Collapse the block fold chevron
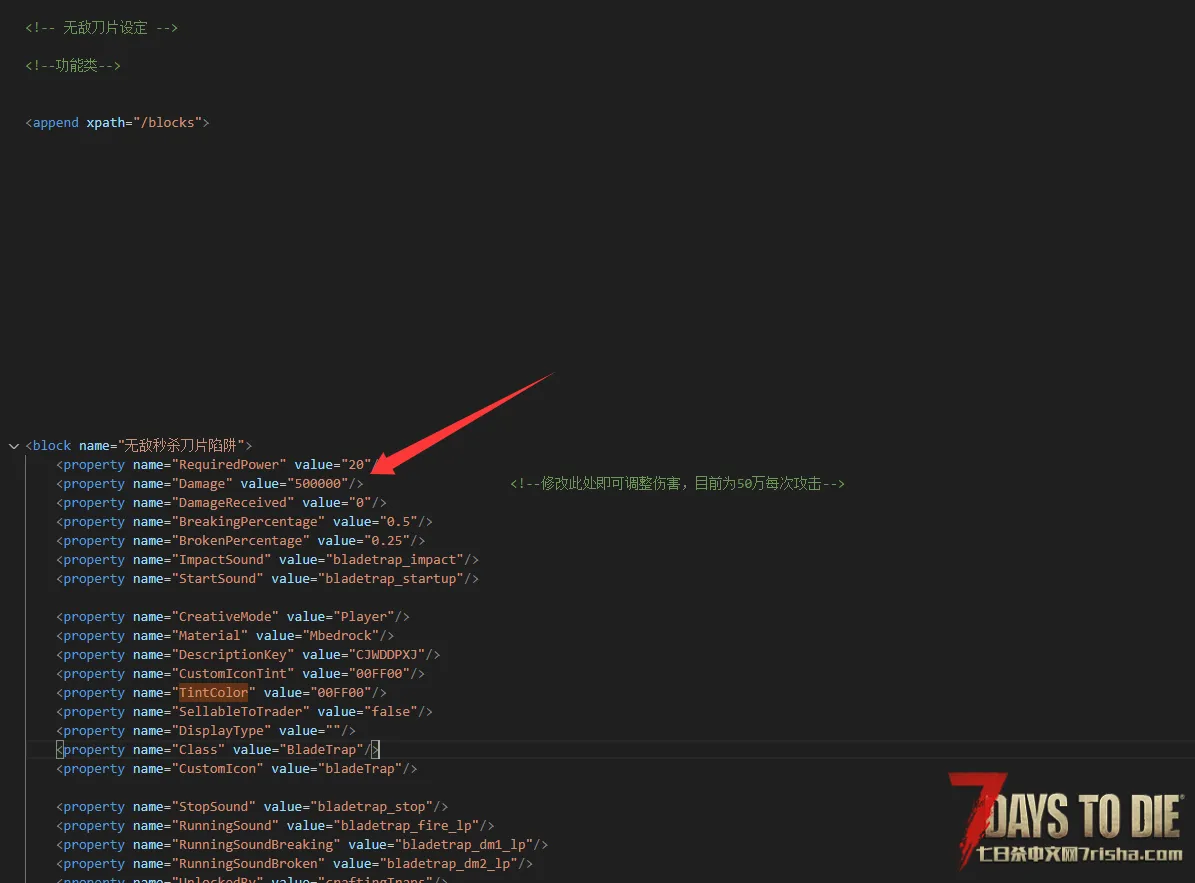The image size is (1195, 883). point(13,446)
